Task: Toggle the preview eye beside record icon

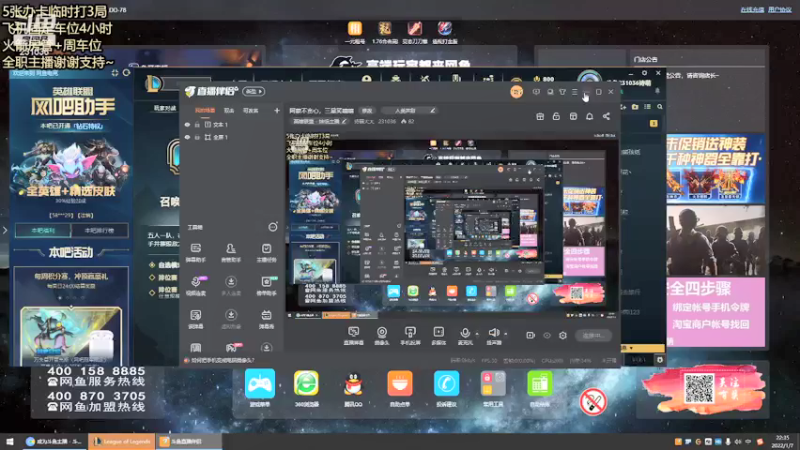Action: (547, 335)
